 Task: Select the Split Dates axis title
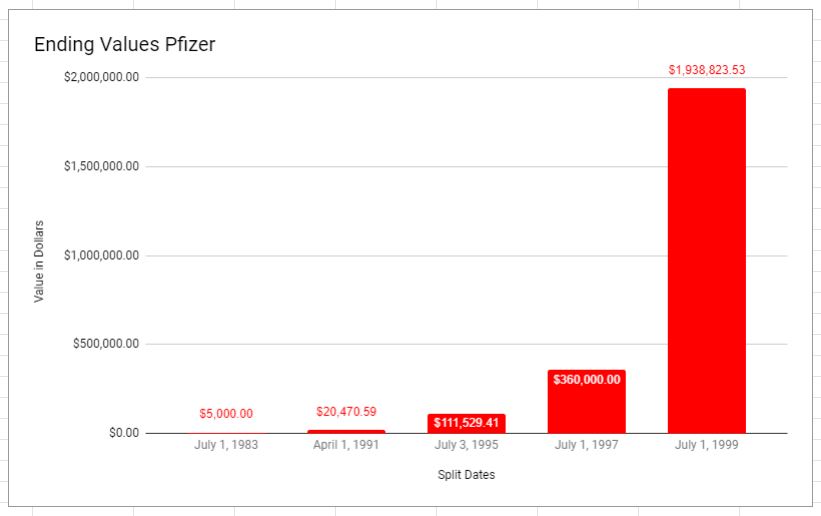coord(466,475)
